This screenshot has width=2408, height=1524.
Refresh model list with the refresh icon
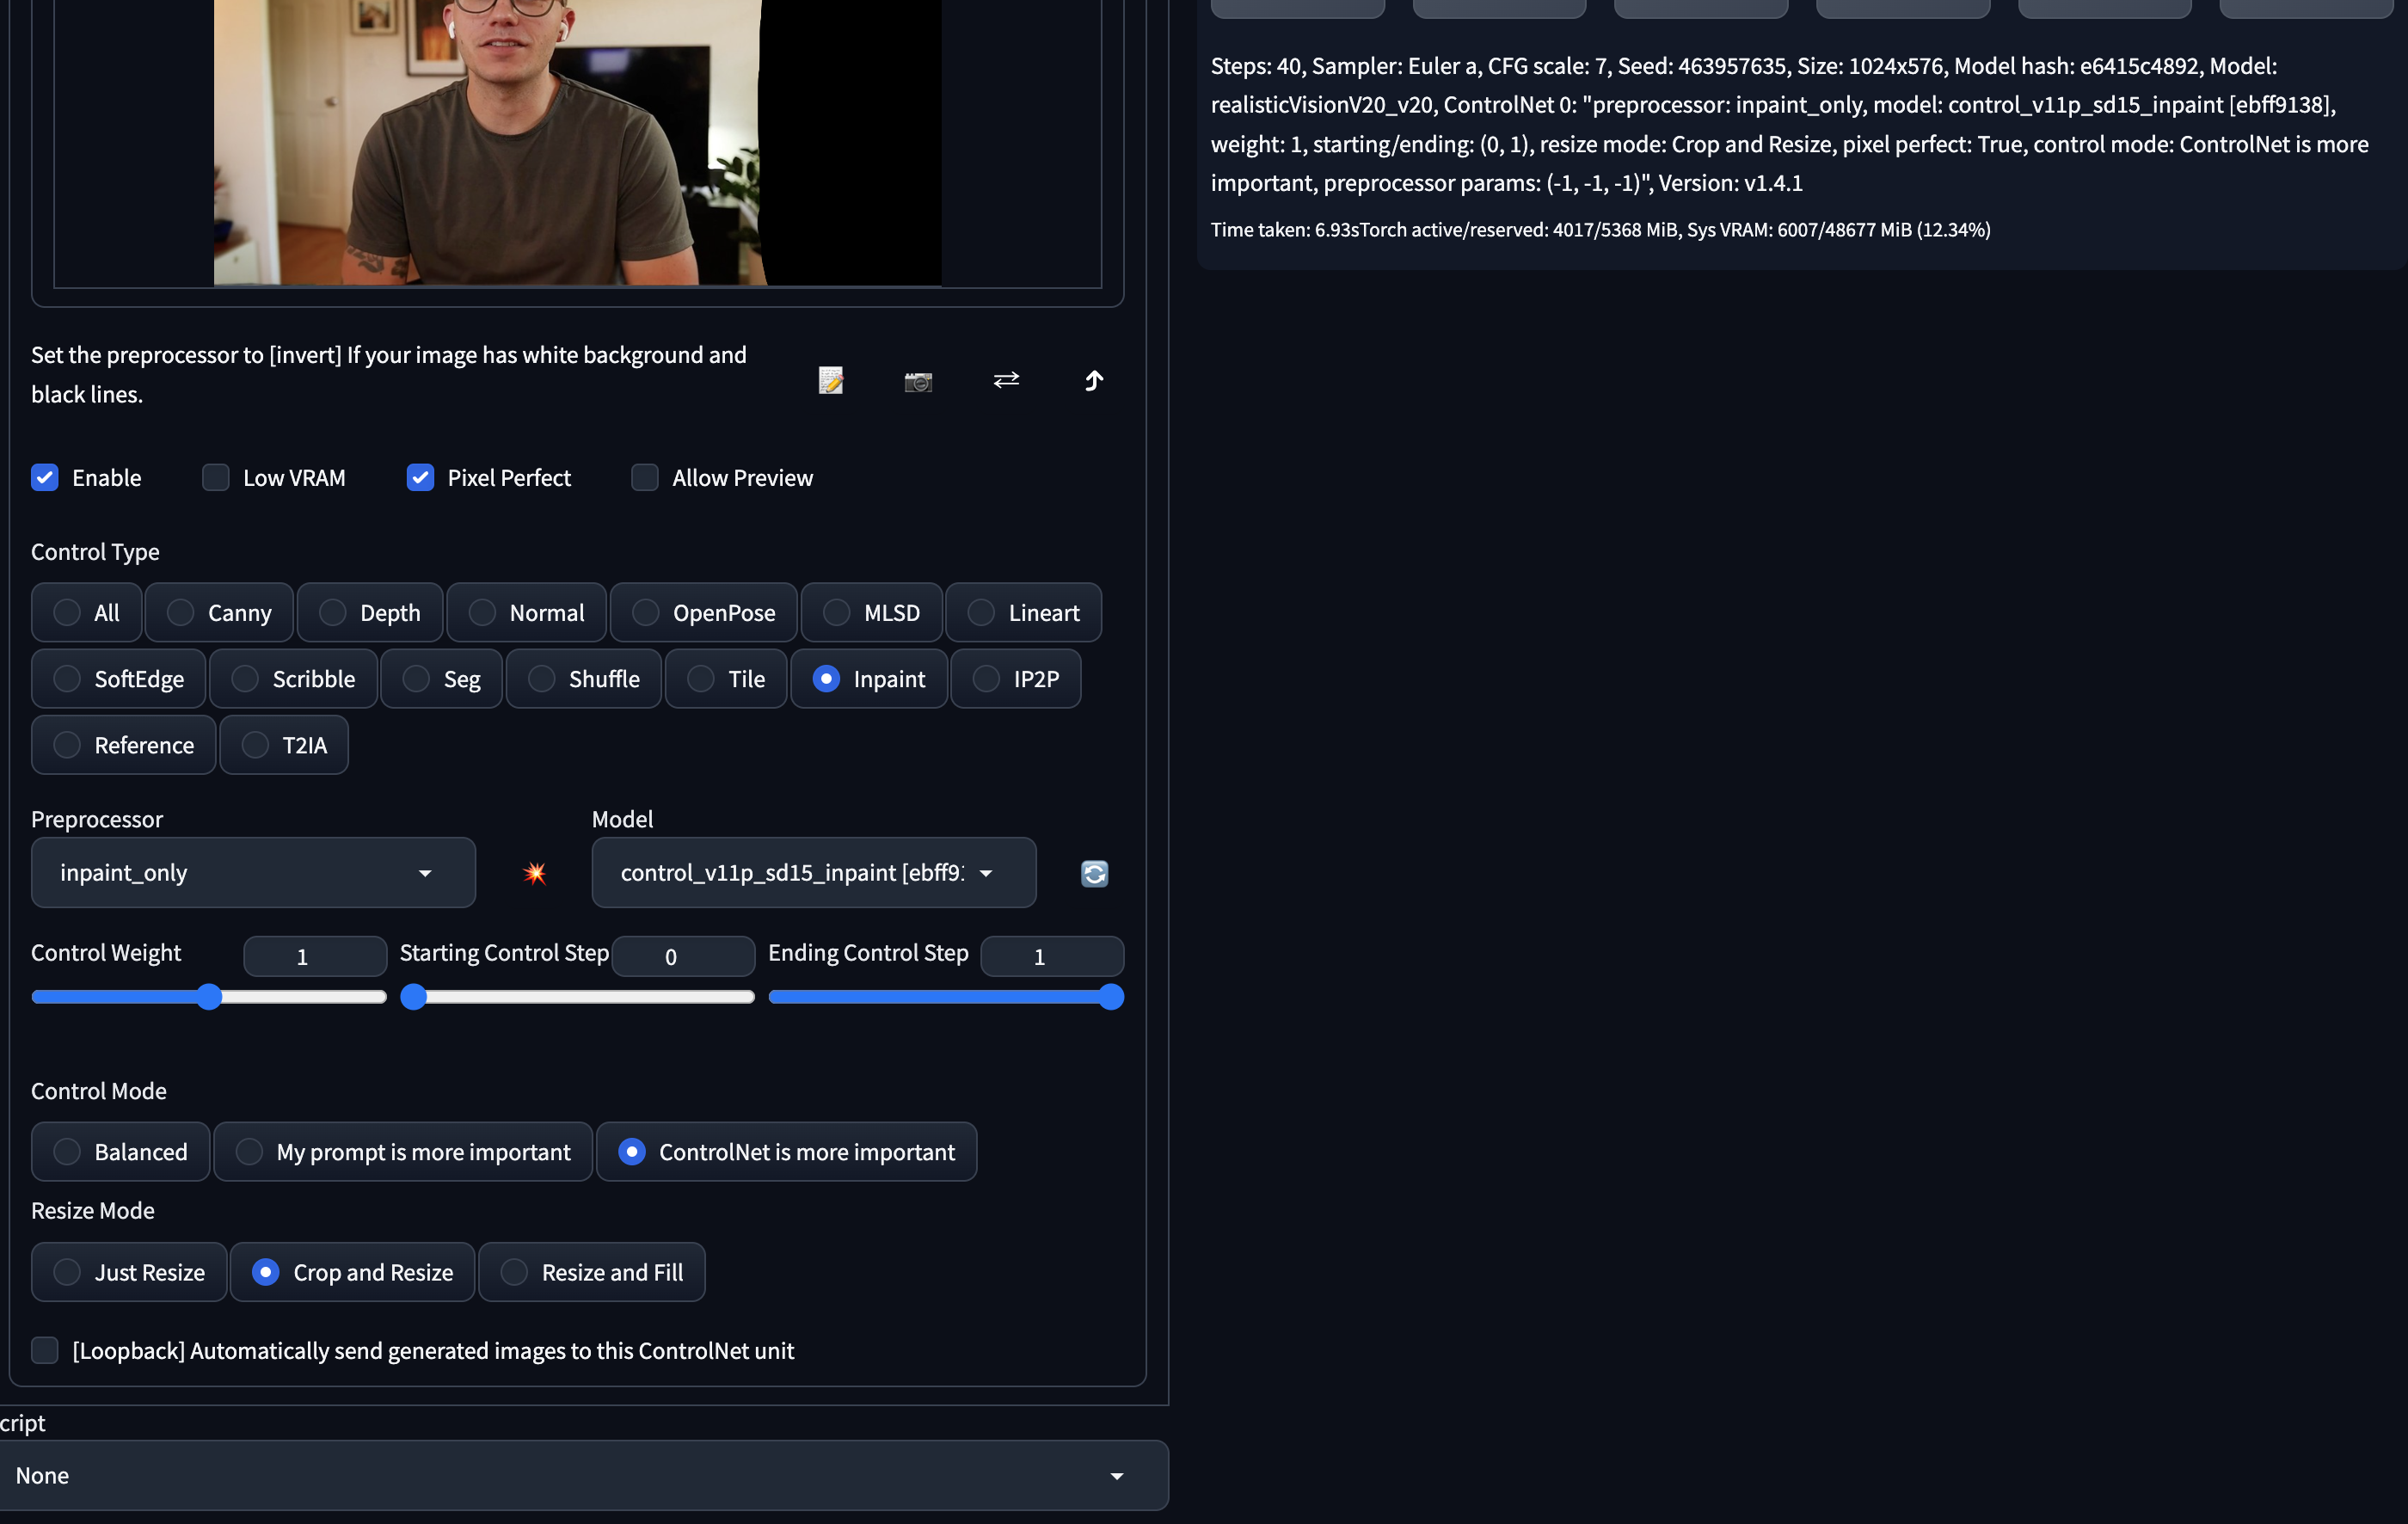[1094, 873]
